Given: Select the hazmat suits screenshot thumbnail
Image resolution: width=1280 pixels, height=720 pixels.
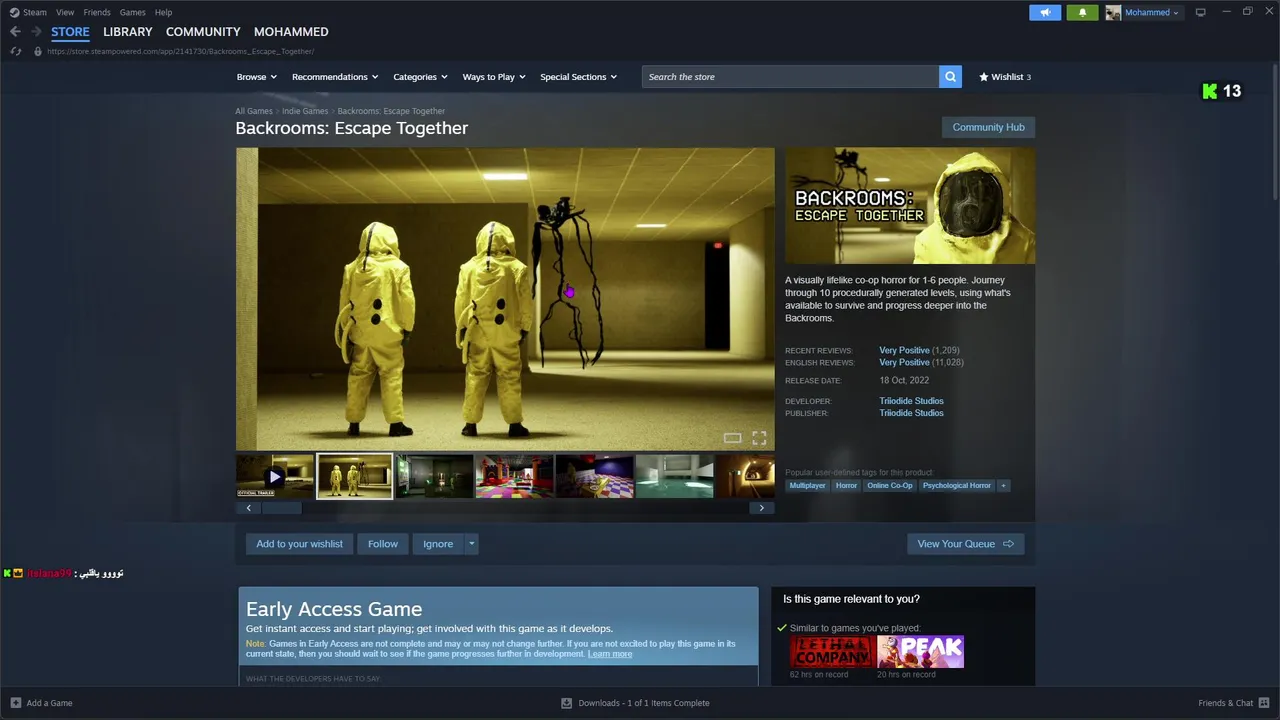Looking at the screenshot, I should (x=355, y=477).
